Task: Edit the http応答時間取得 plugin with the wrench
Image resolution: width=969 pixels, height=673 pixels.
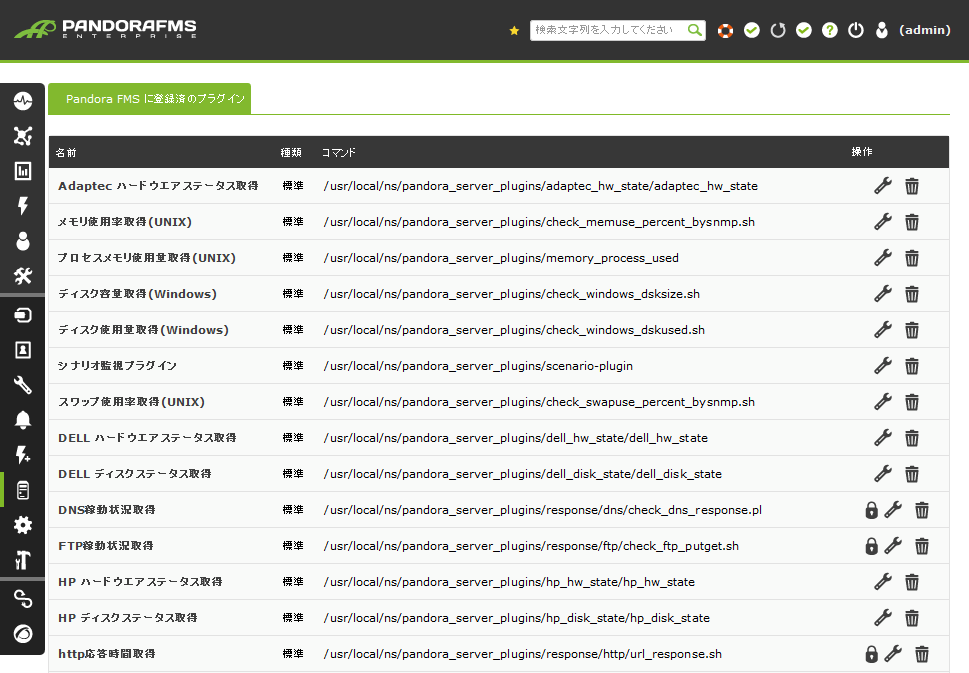Action: pyautogui.click(x=893, y=653)
